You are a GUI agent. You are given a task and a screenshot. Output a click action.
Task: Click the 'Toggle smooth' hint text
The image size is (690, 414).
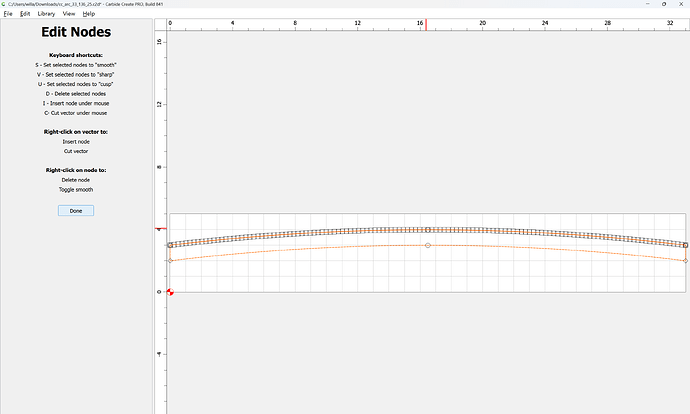click(76, 189)
